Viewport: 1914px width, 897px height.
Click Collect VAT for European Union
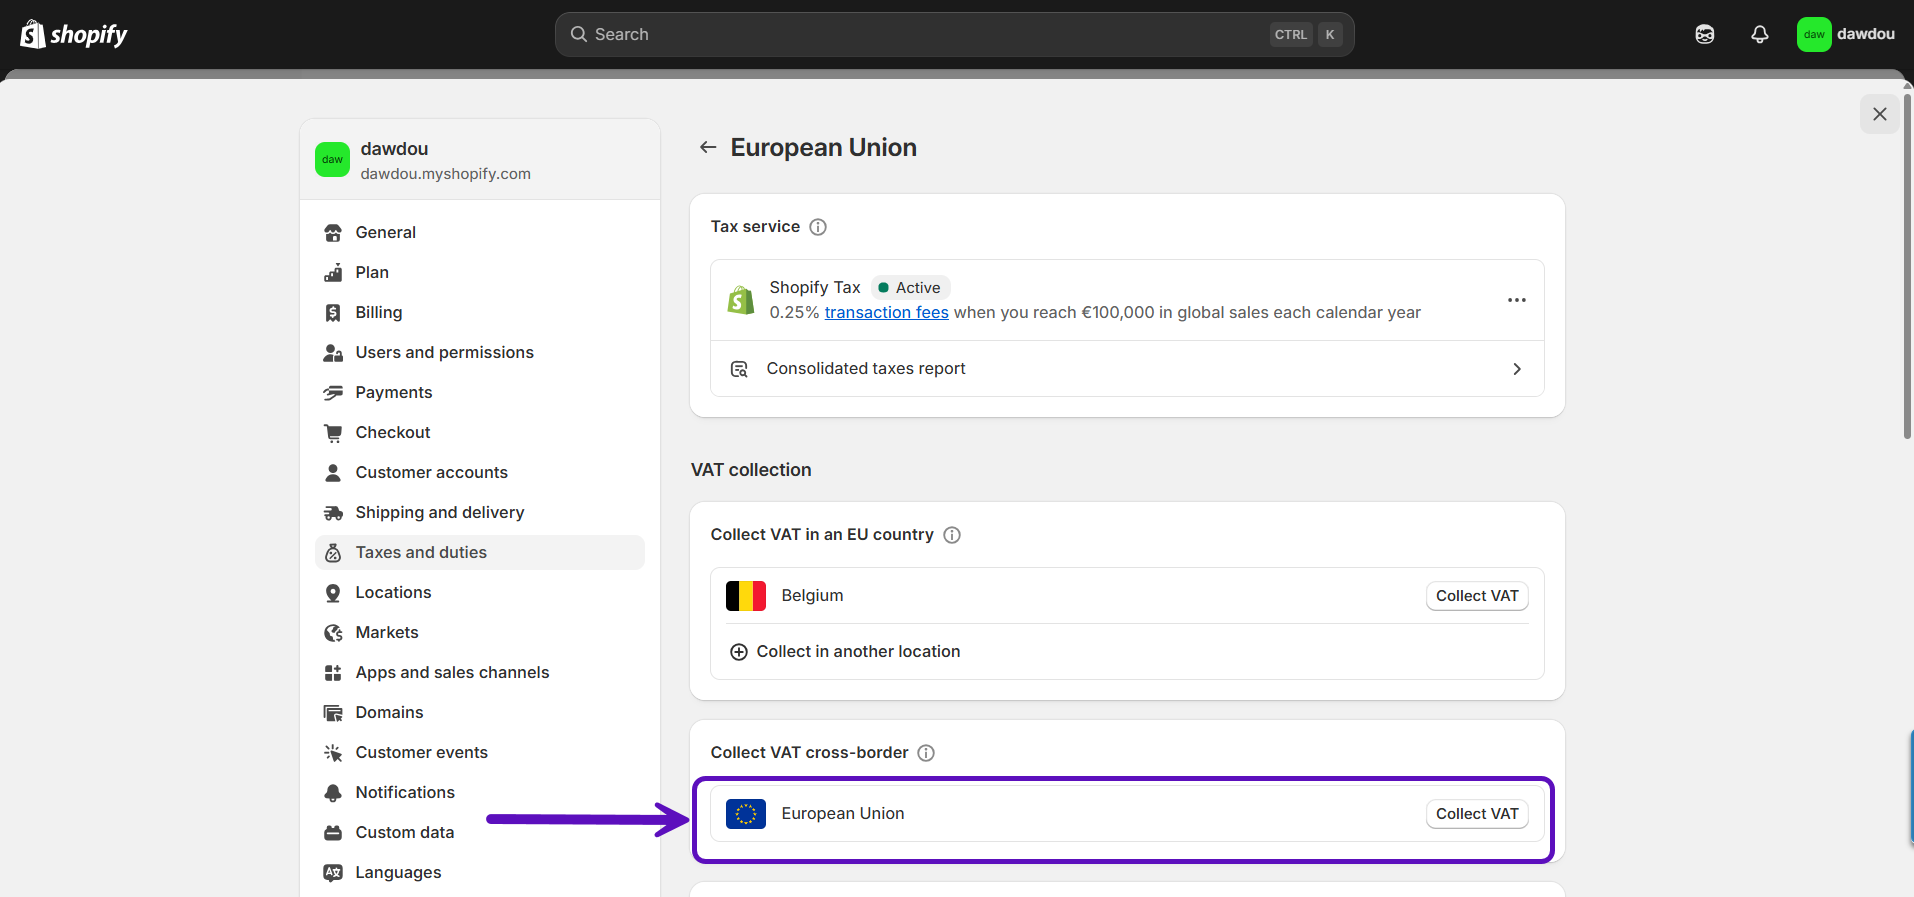(x=1476, y=814)
